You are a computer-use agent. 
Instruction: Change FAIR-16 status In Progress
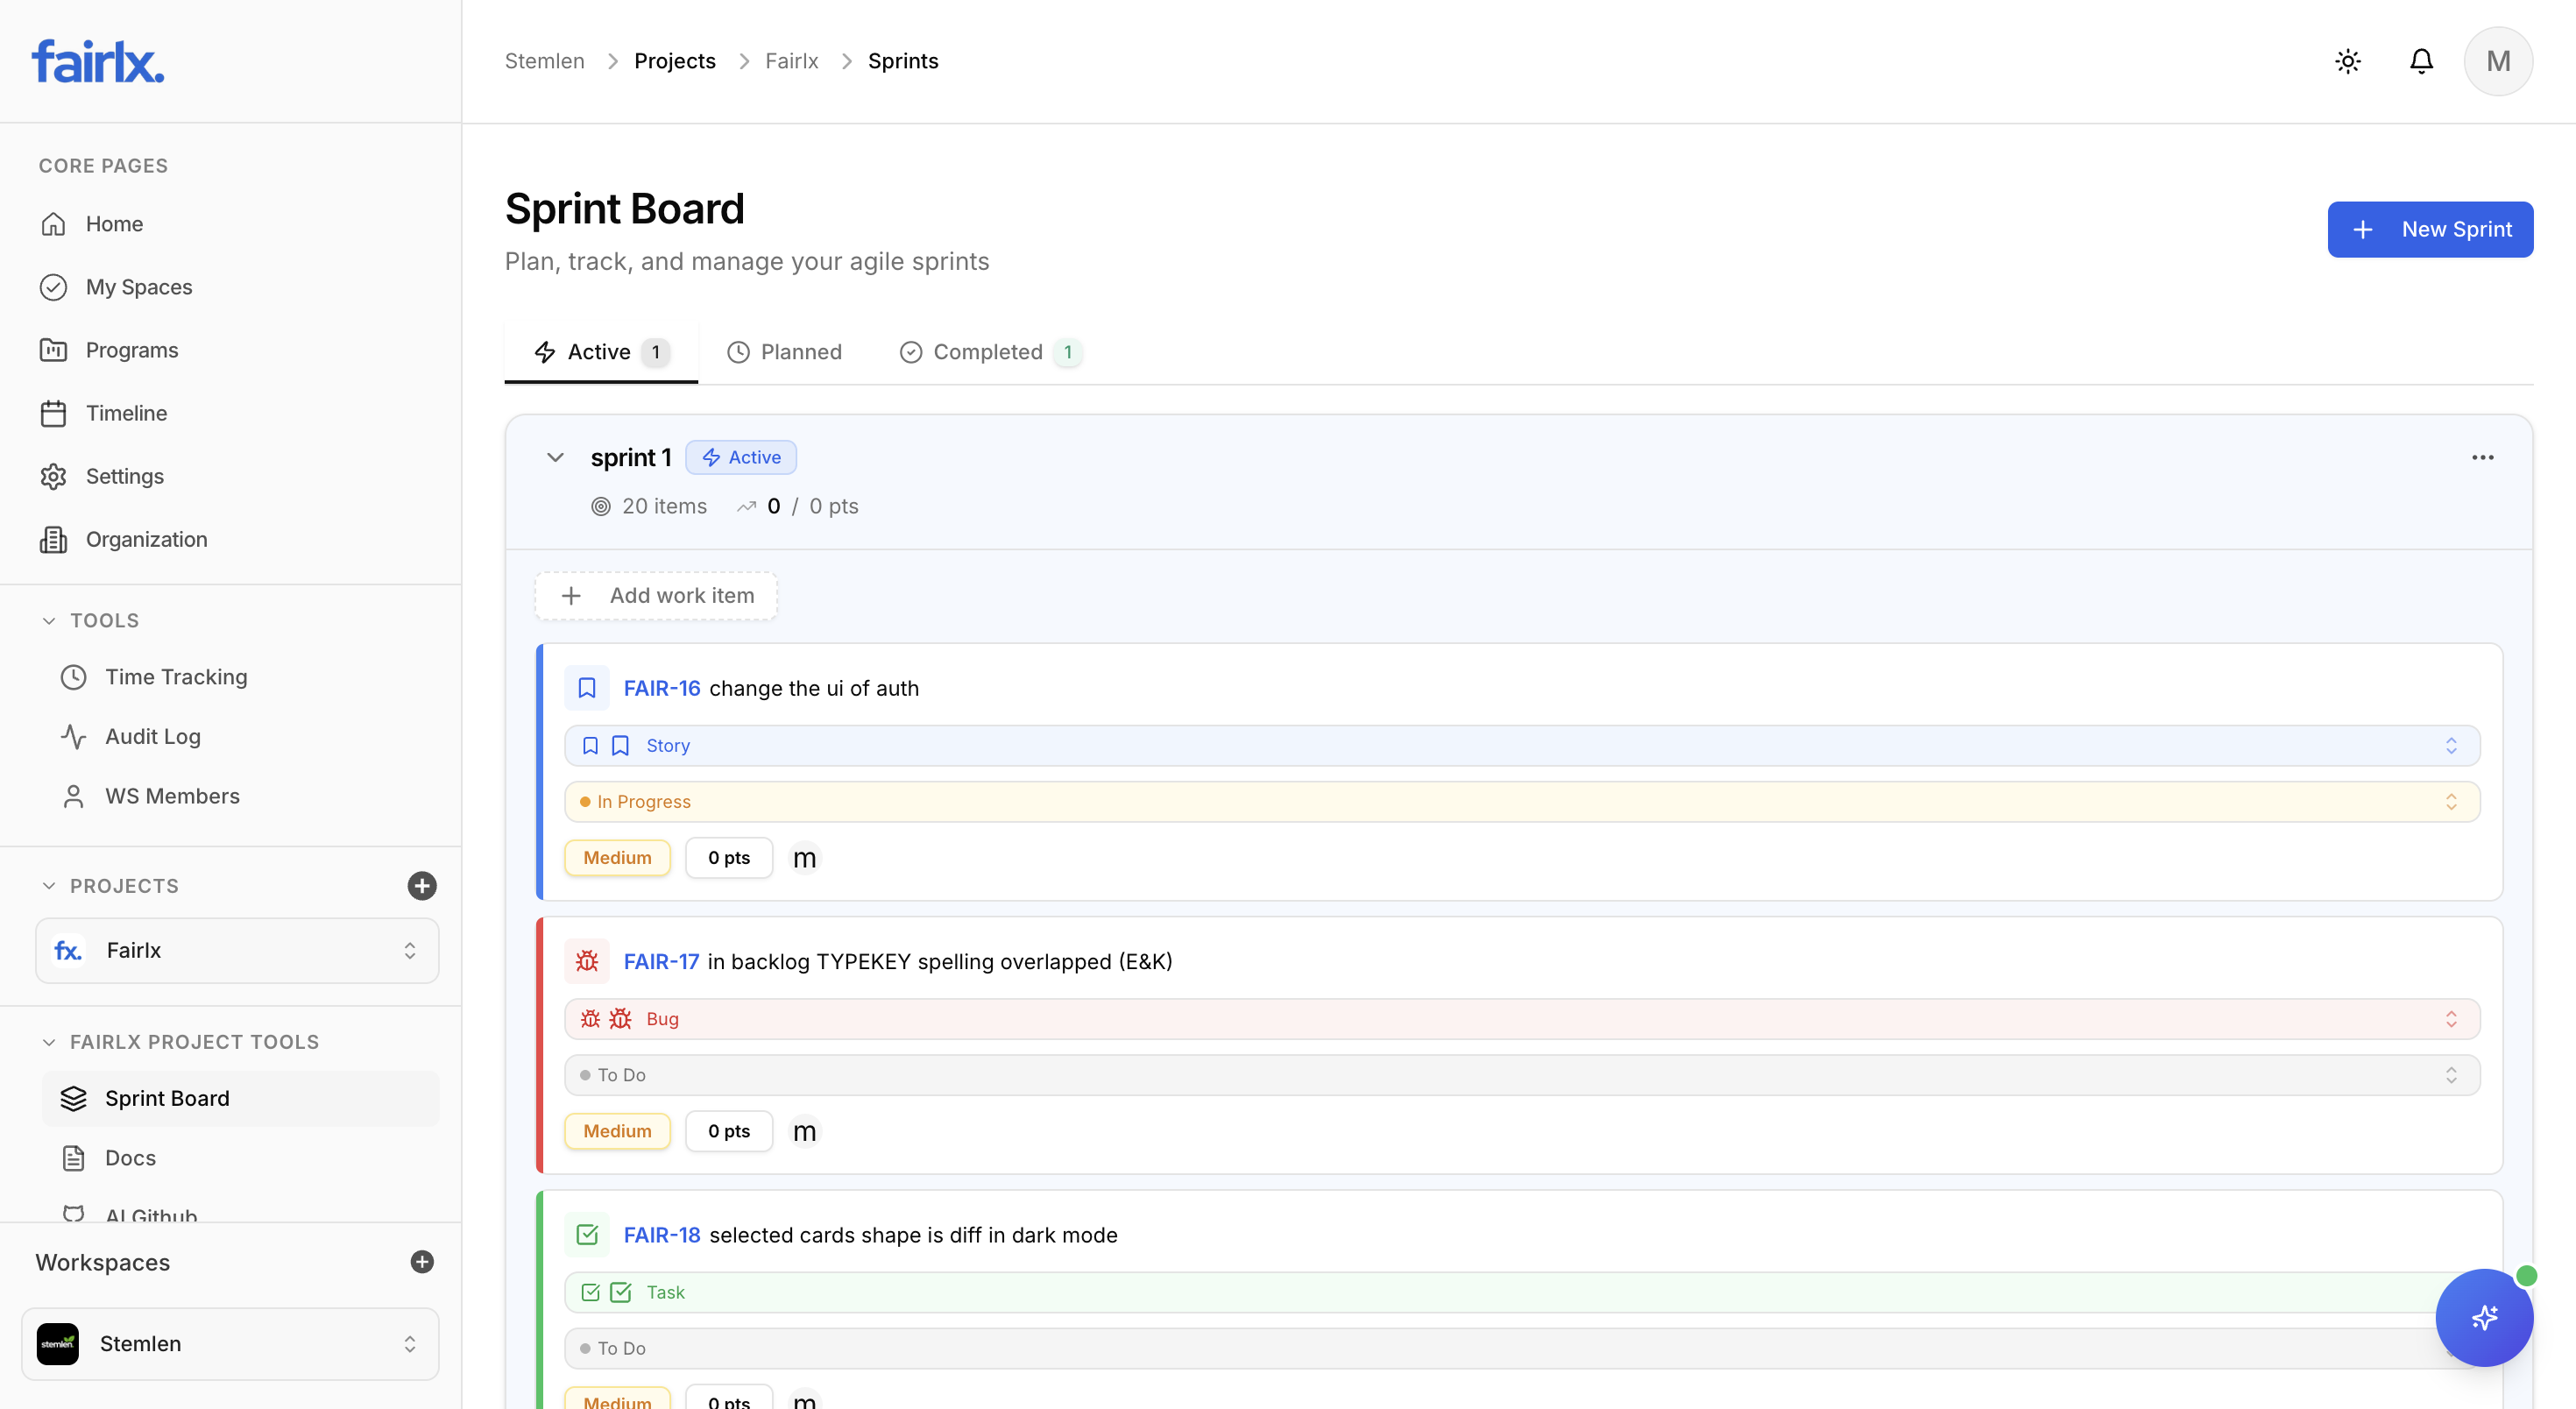pyautogui.click(x=1522, y=802)
